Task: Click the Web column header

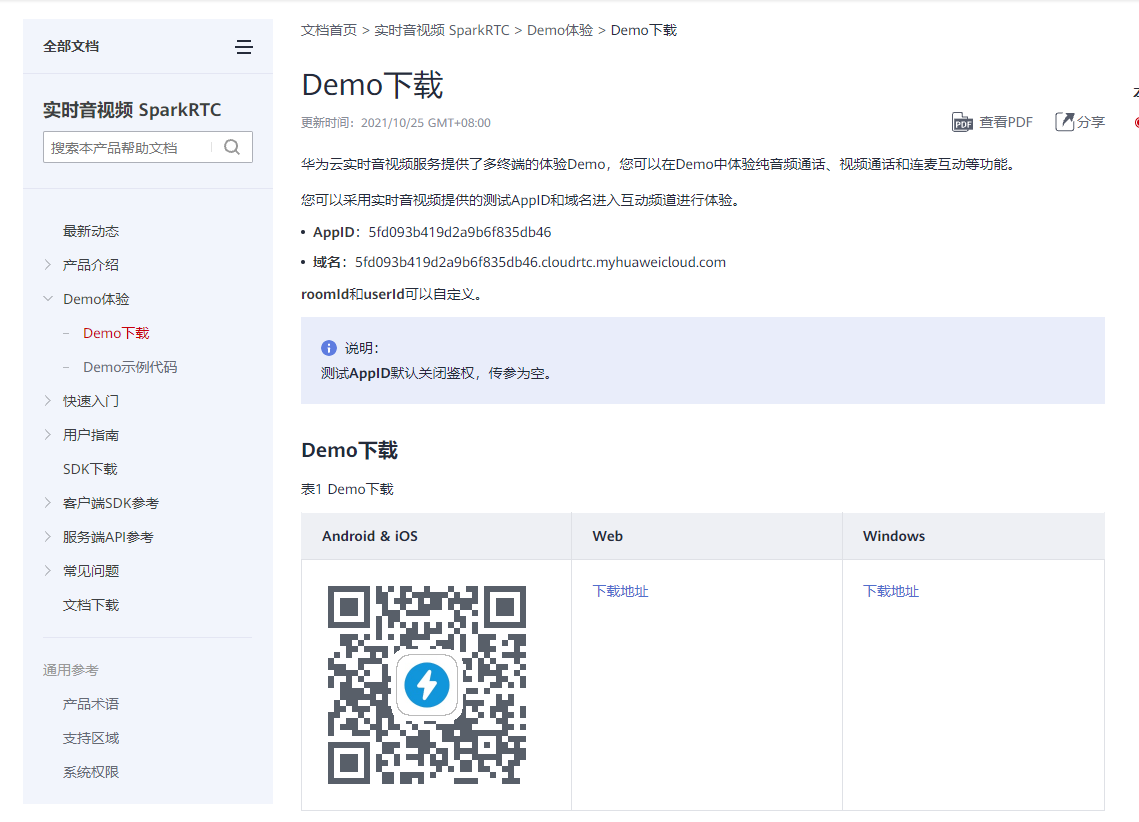Action: (607, 536)
